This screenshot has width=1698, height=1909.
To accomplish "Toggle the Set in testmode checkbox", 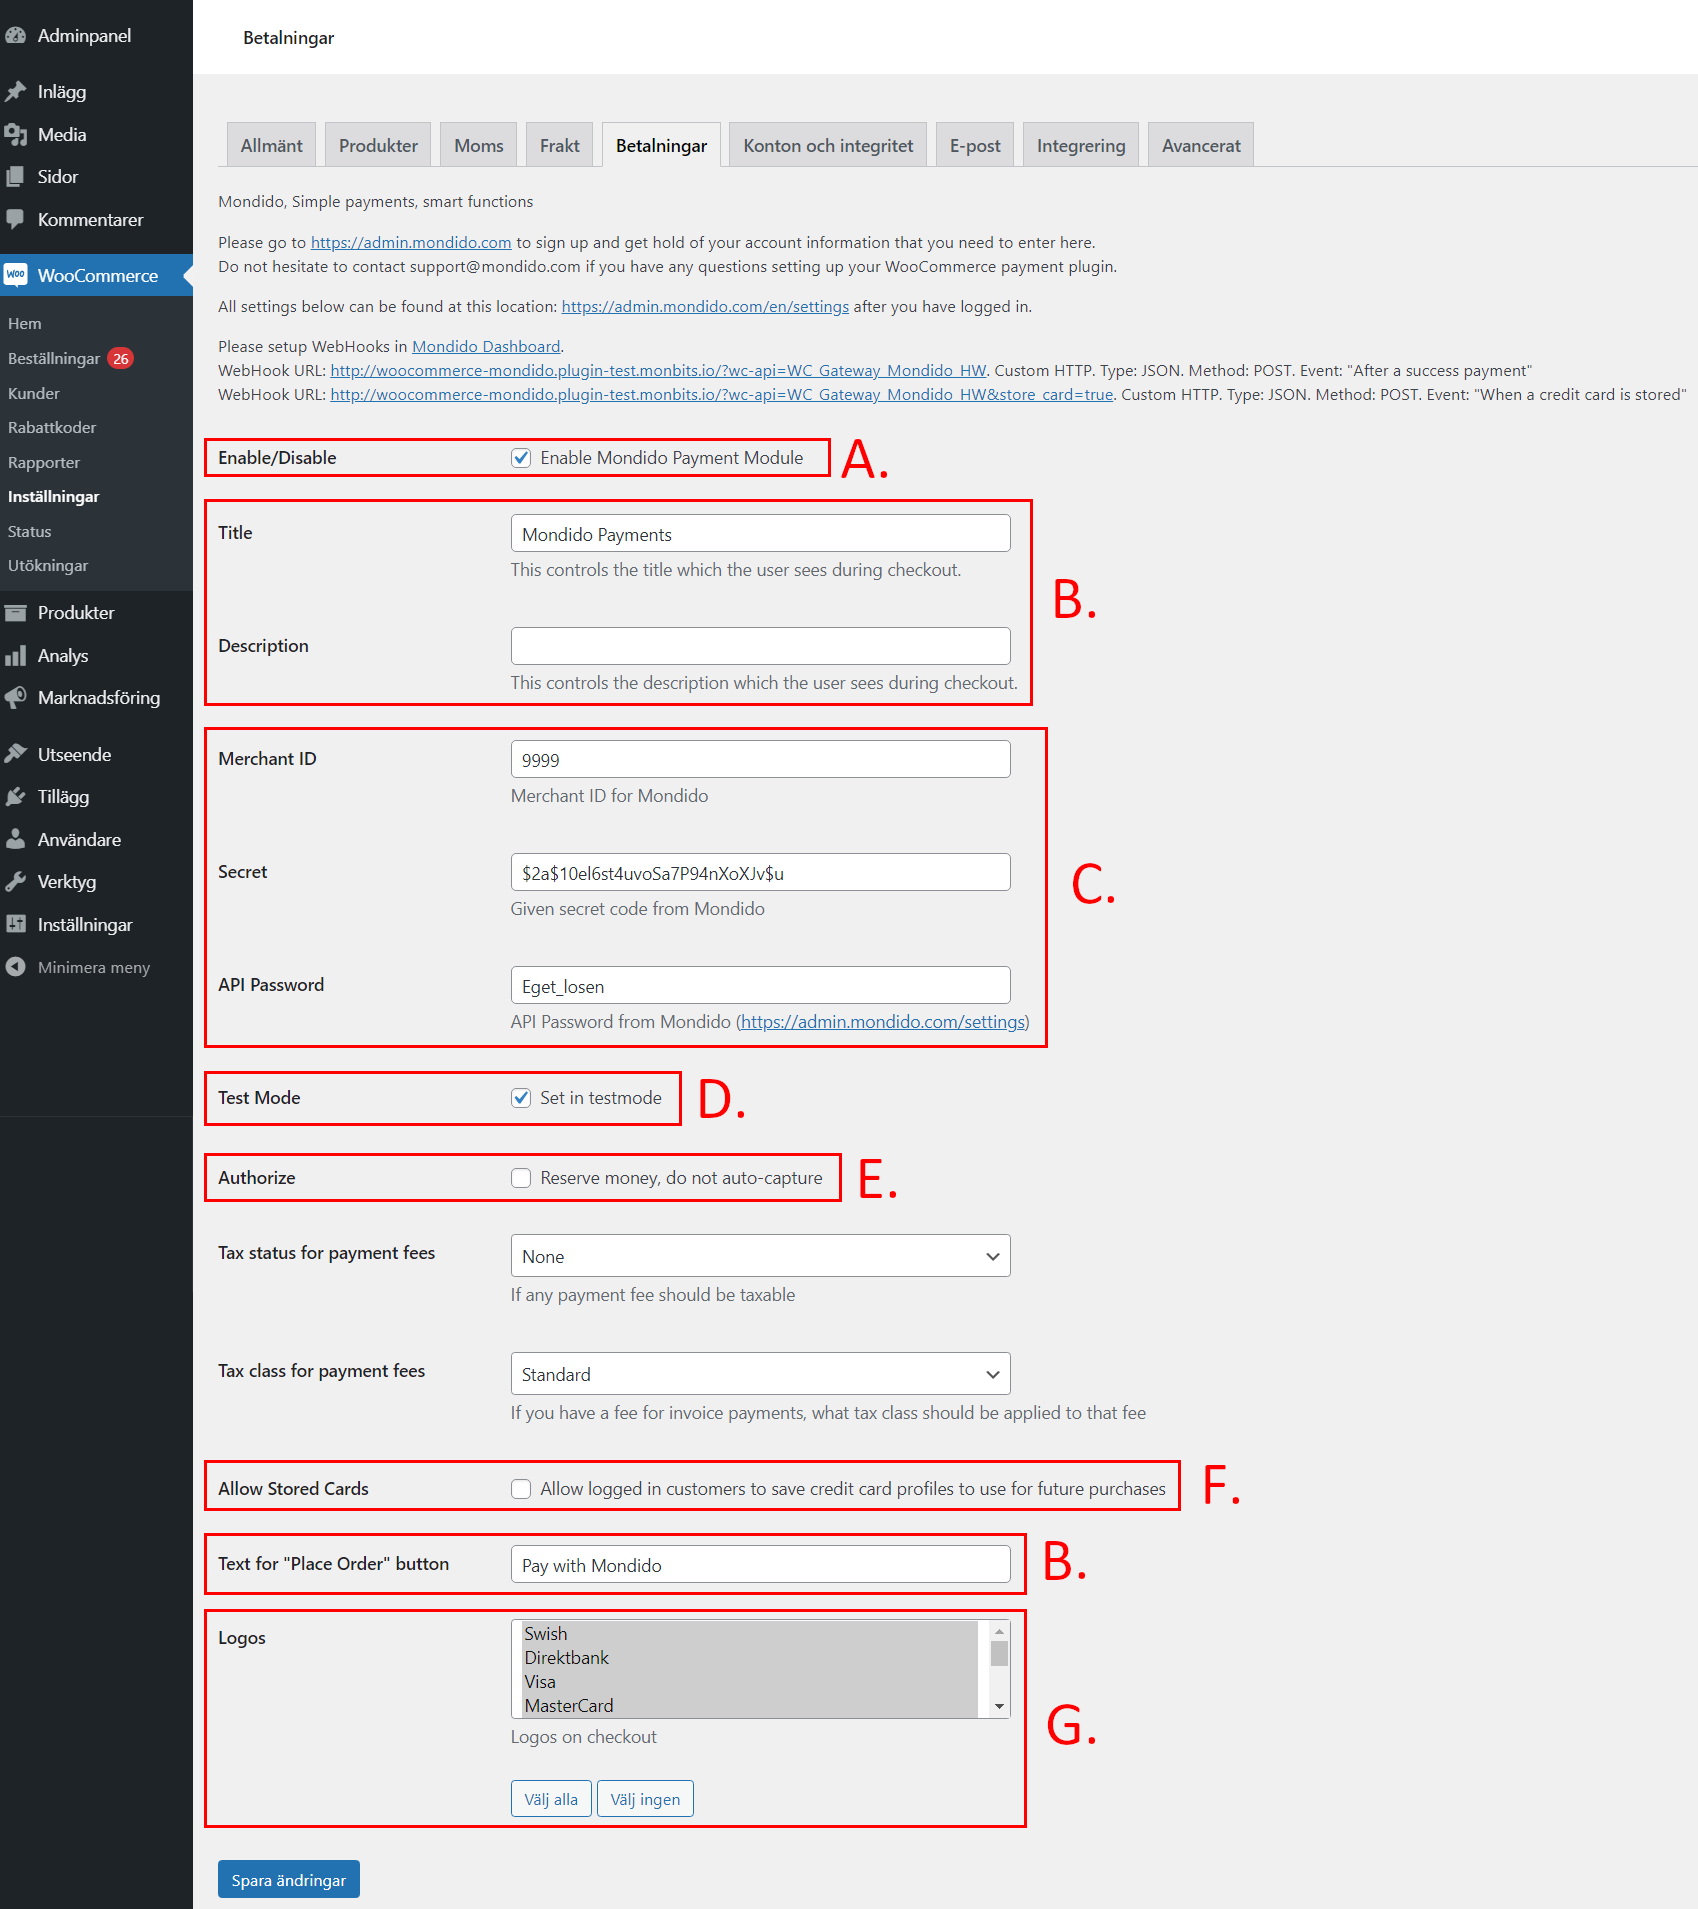I will coord(521,1098).
